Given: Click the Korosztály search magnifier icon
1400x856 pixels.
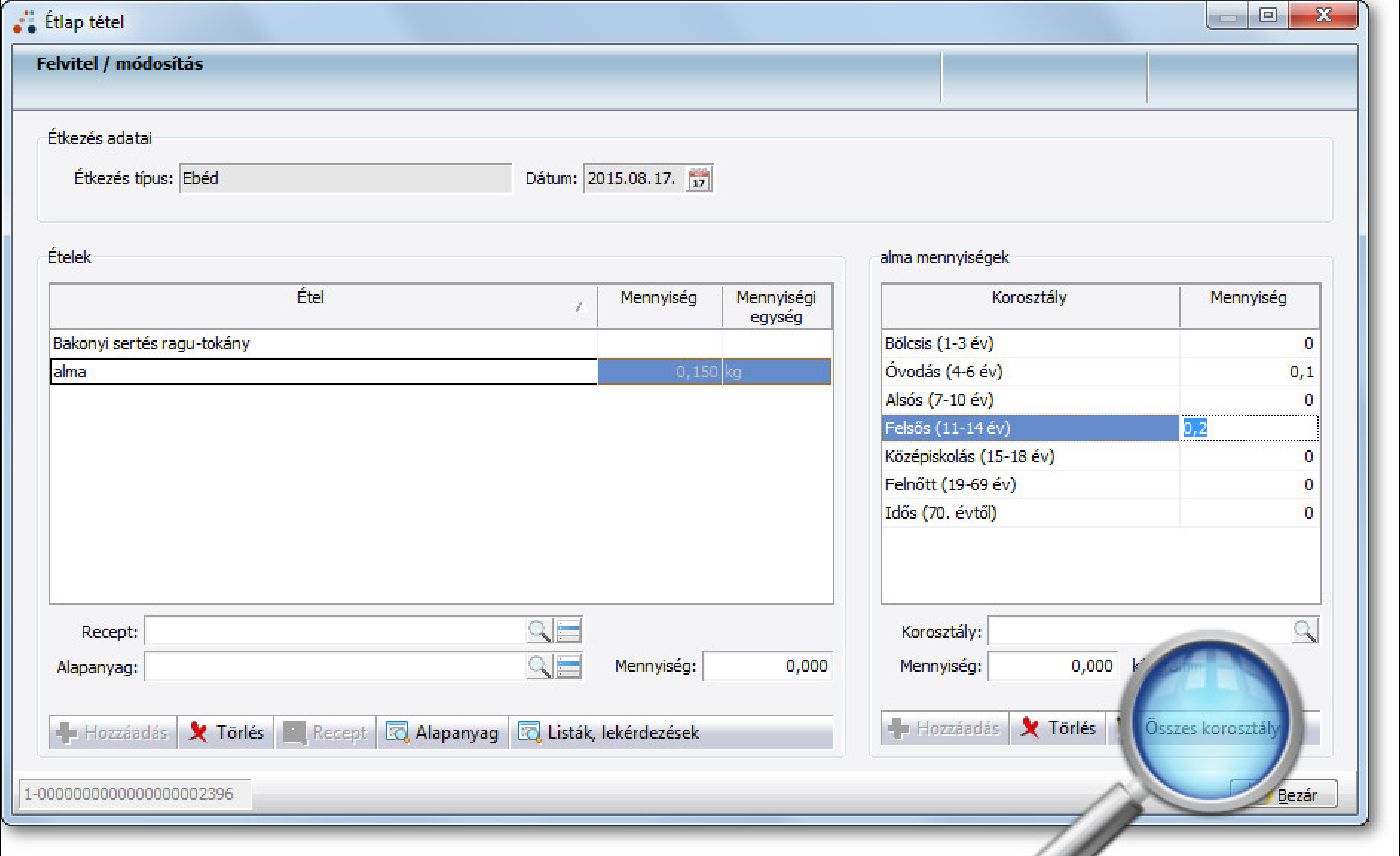Looking at the screenshot, I should 1305,631.
